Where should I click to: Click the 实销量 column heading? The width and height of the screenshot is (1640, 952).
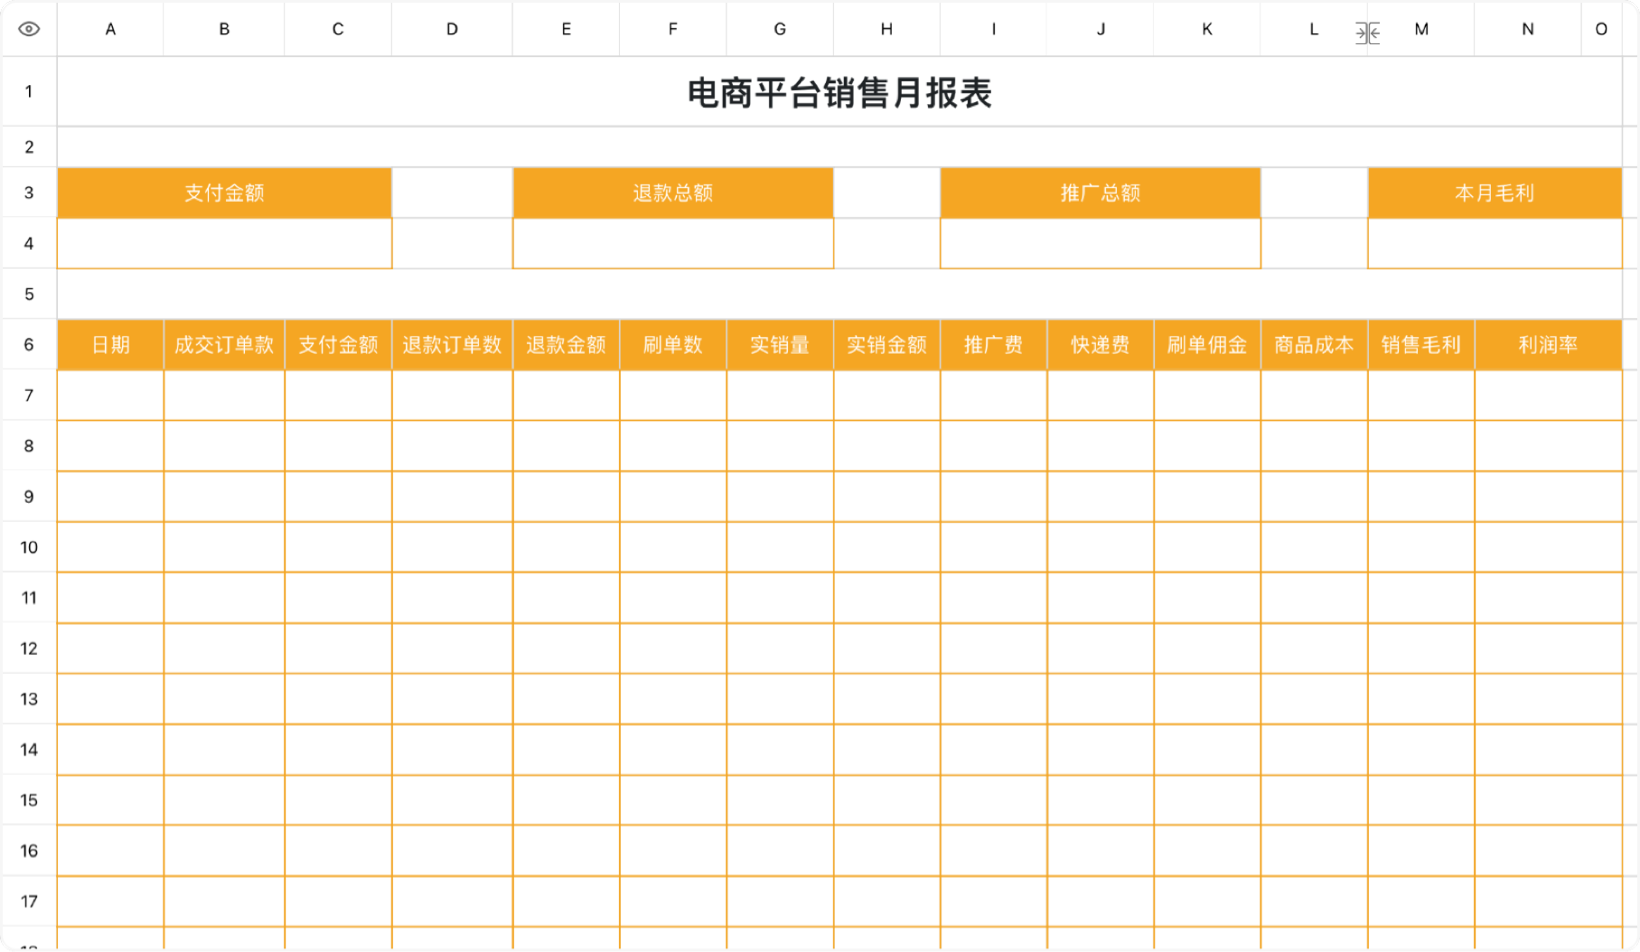780,345
